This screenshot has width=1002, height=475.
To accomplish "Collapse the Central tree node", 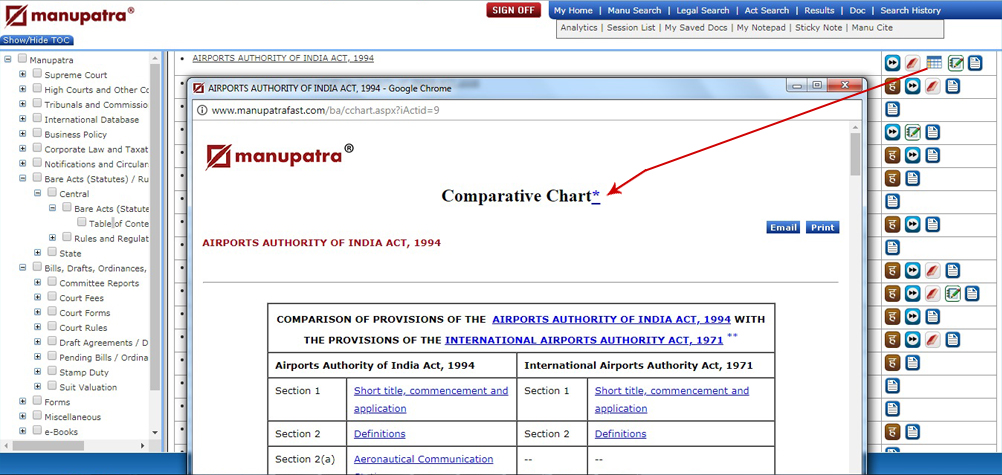I will point(38,193).
